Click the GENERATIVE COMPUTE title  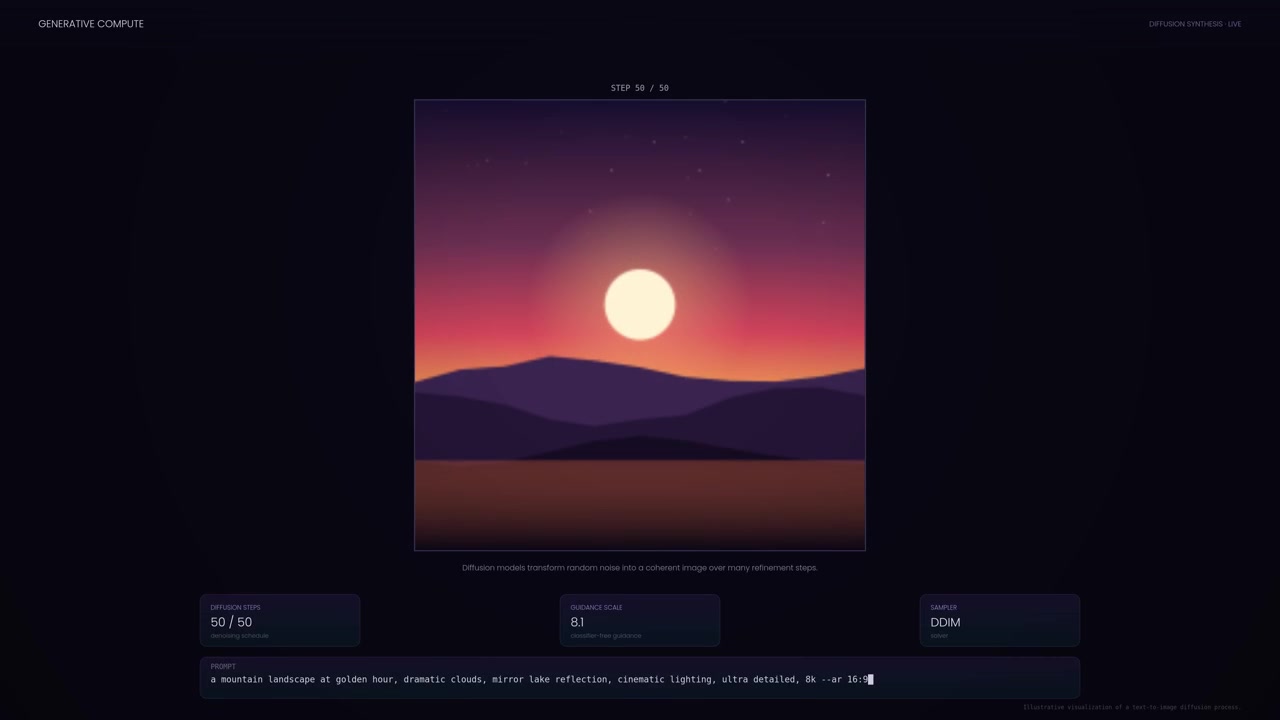coord(91,24)
